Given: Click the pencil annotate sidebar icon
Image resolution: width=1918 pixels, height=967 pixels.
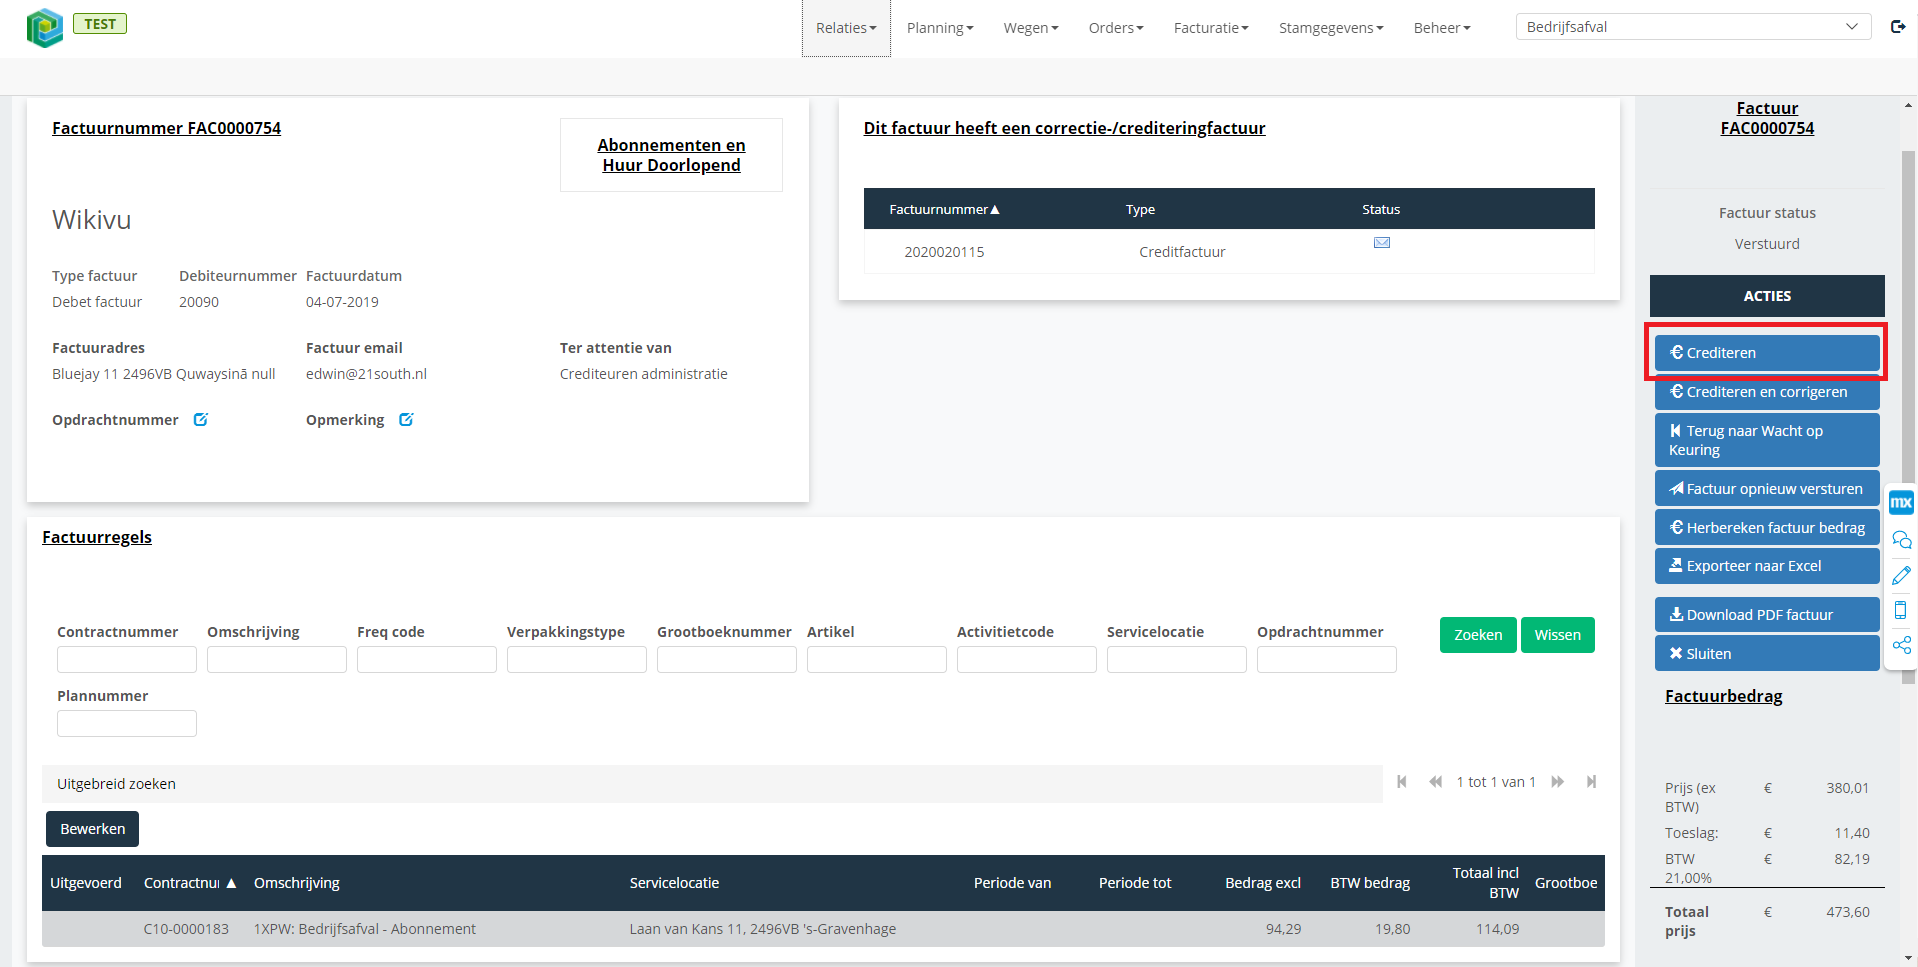Looking at the screenshot, I should click(1901, 575).
